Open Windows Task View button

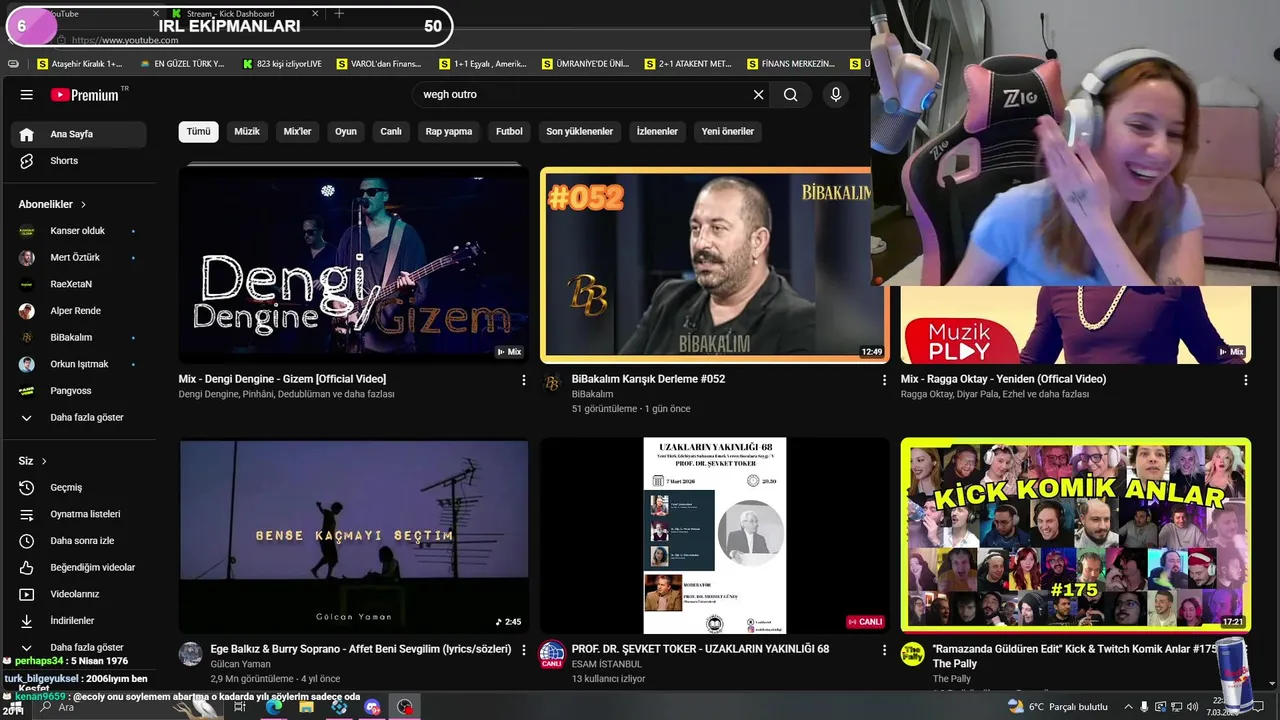(240, 707)
